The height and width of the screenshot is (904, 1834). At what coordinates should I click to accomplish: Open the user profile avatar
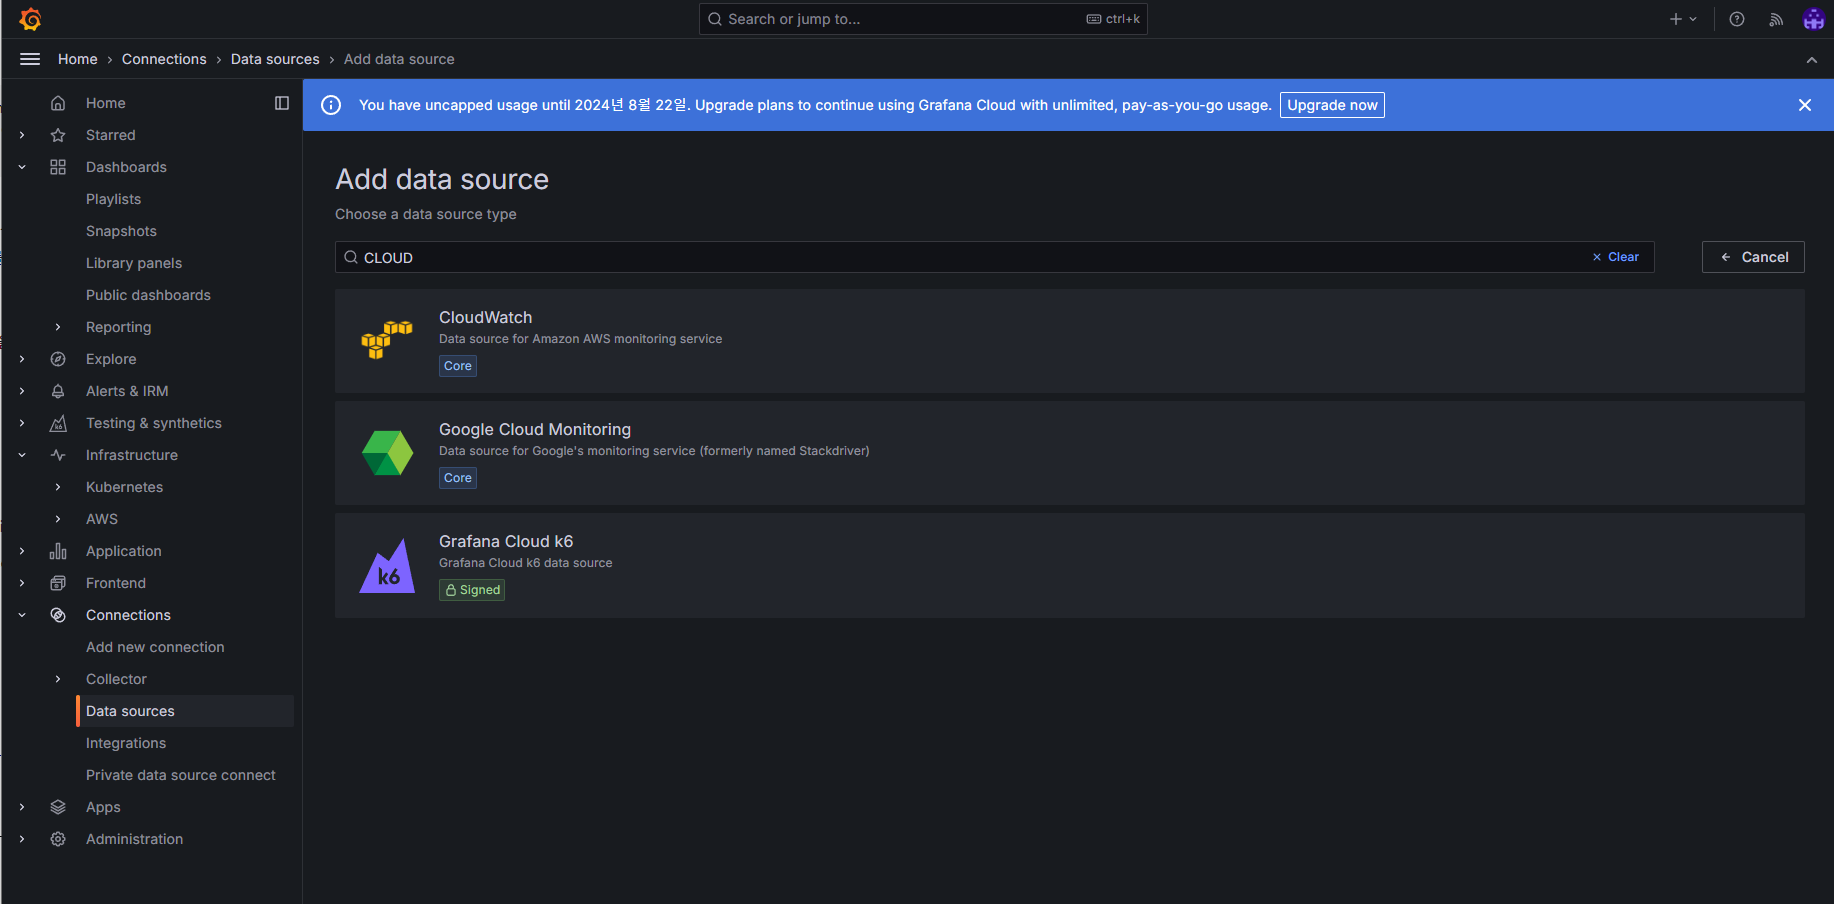(x=1813, y=19)
